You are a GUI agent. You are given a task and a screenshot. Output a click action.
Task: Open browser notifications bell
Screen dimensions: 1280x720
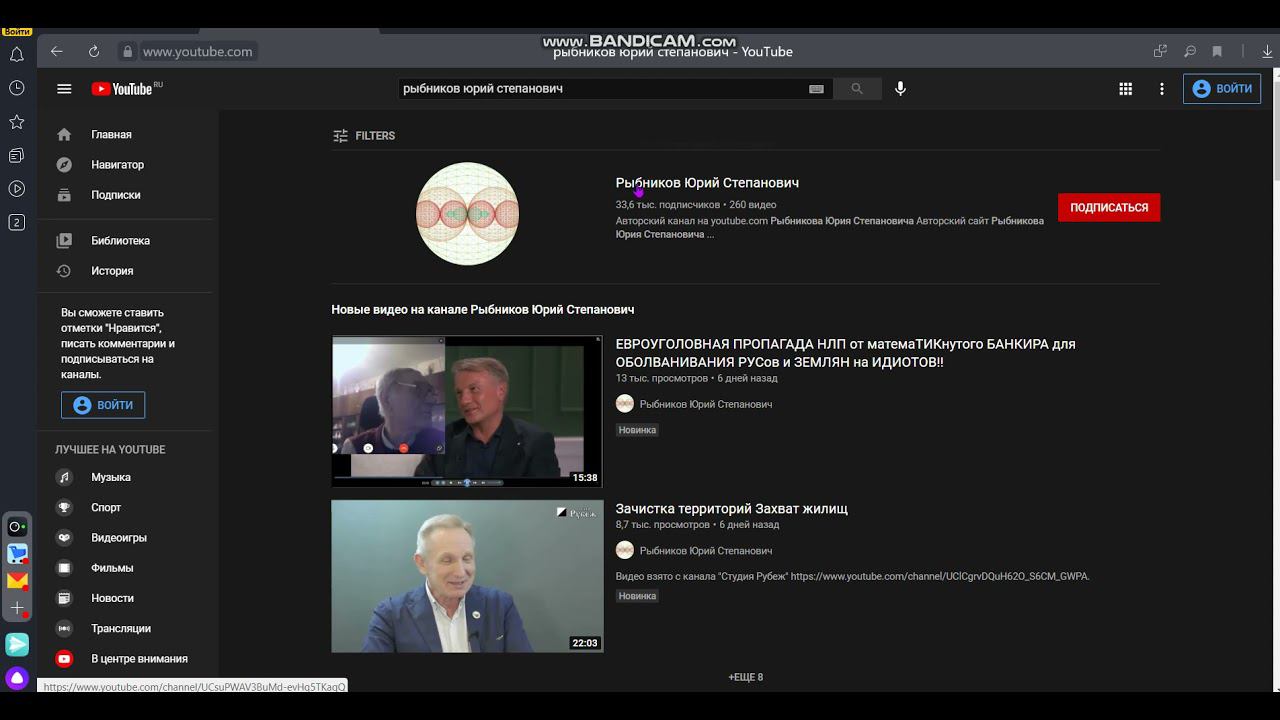[x=17, y=55]
